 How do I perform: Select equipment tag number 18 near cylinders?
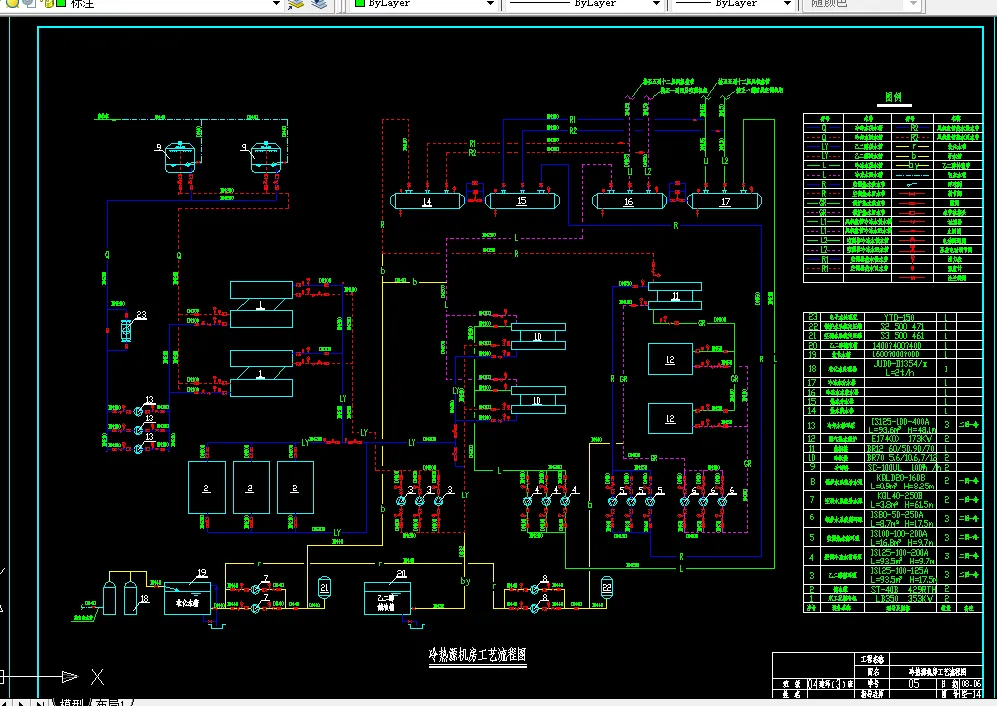144,599
